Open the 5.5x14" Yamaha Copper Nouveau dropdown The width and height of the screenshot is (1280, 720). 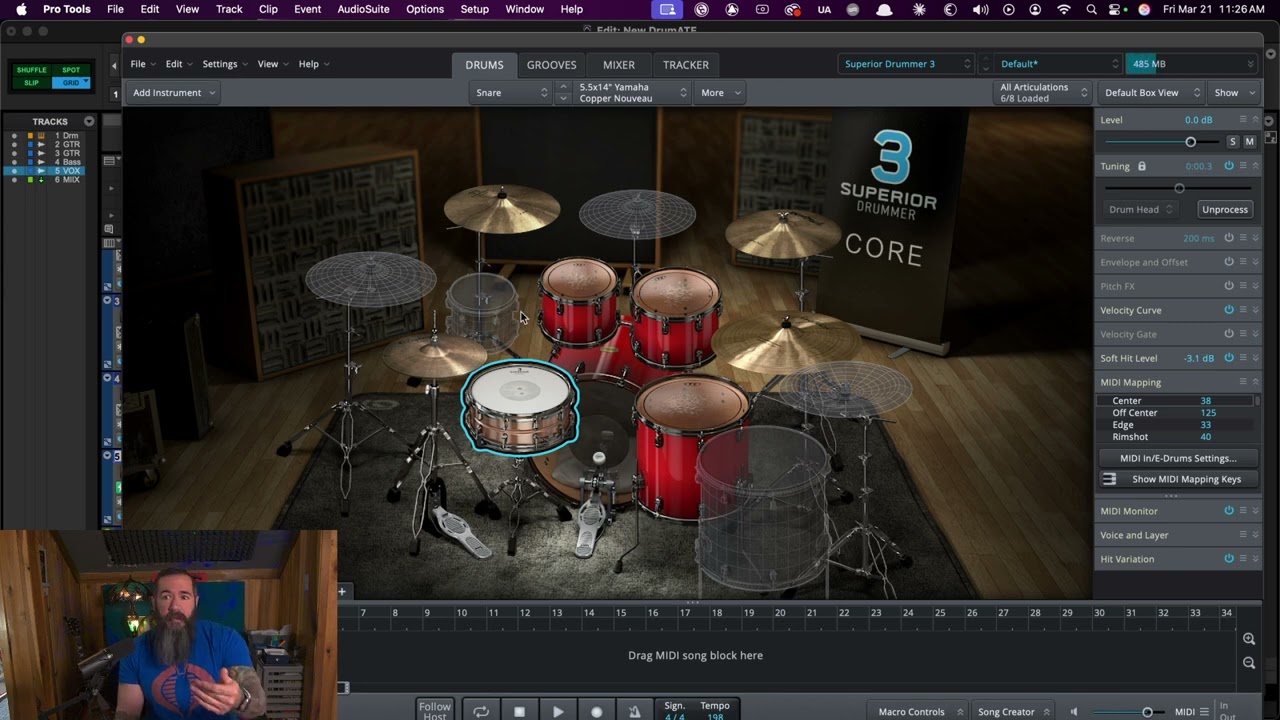pyautogui.click(x=632, y=92)
